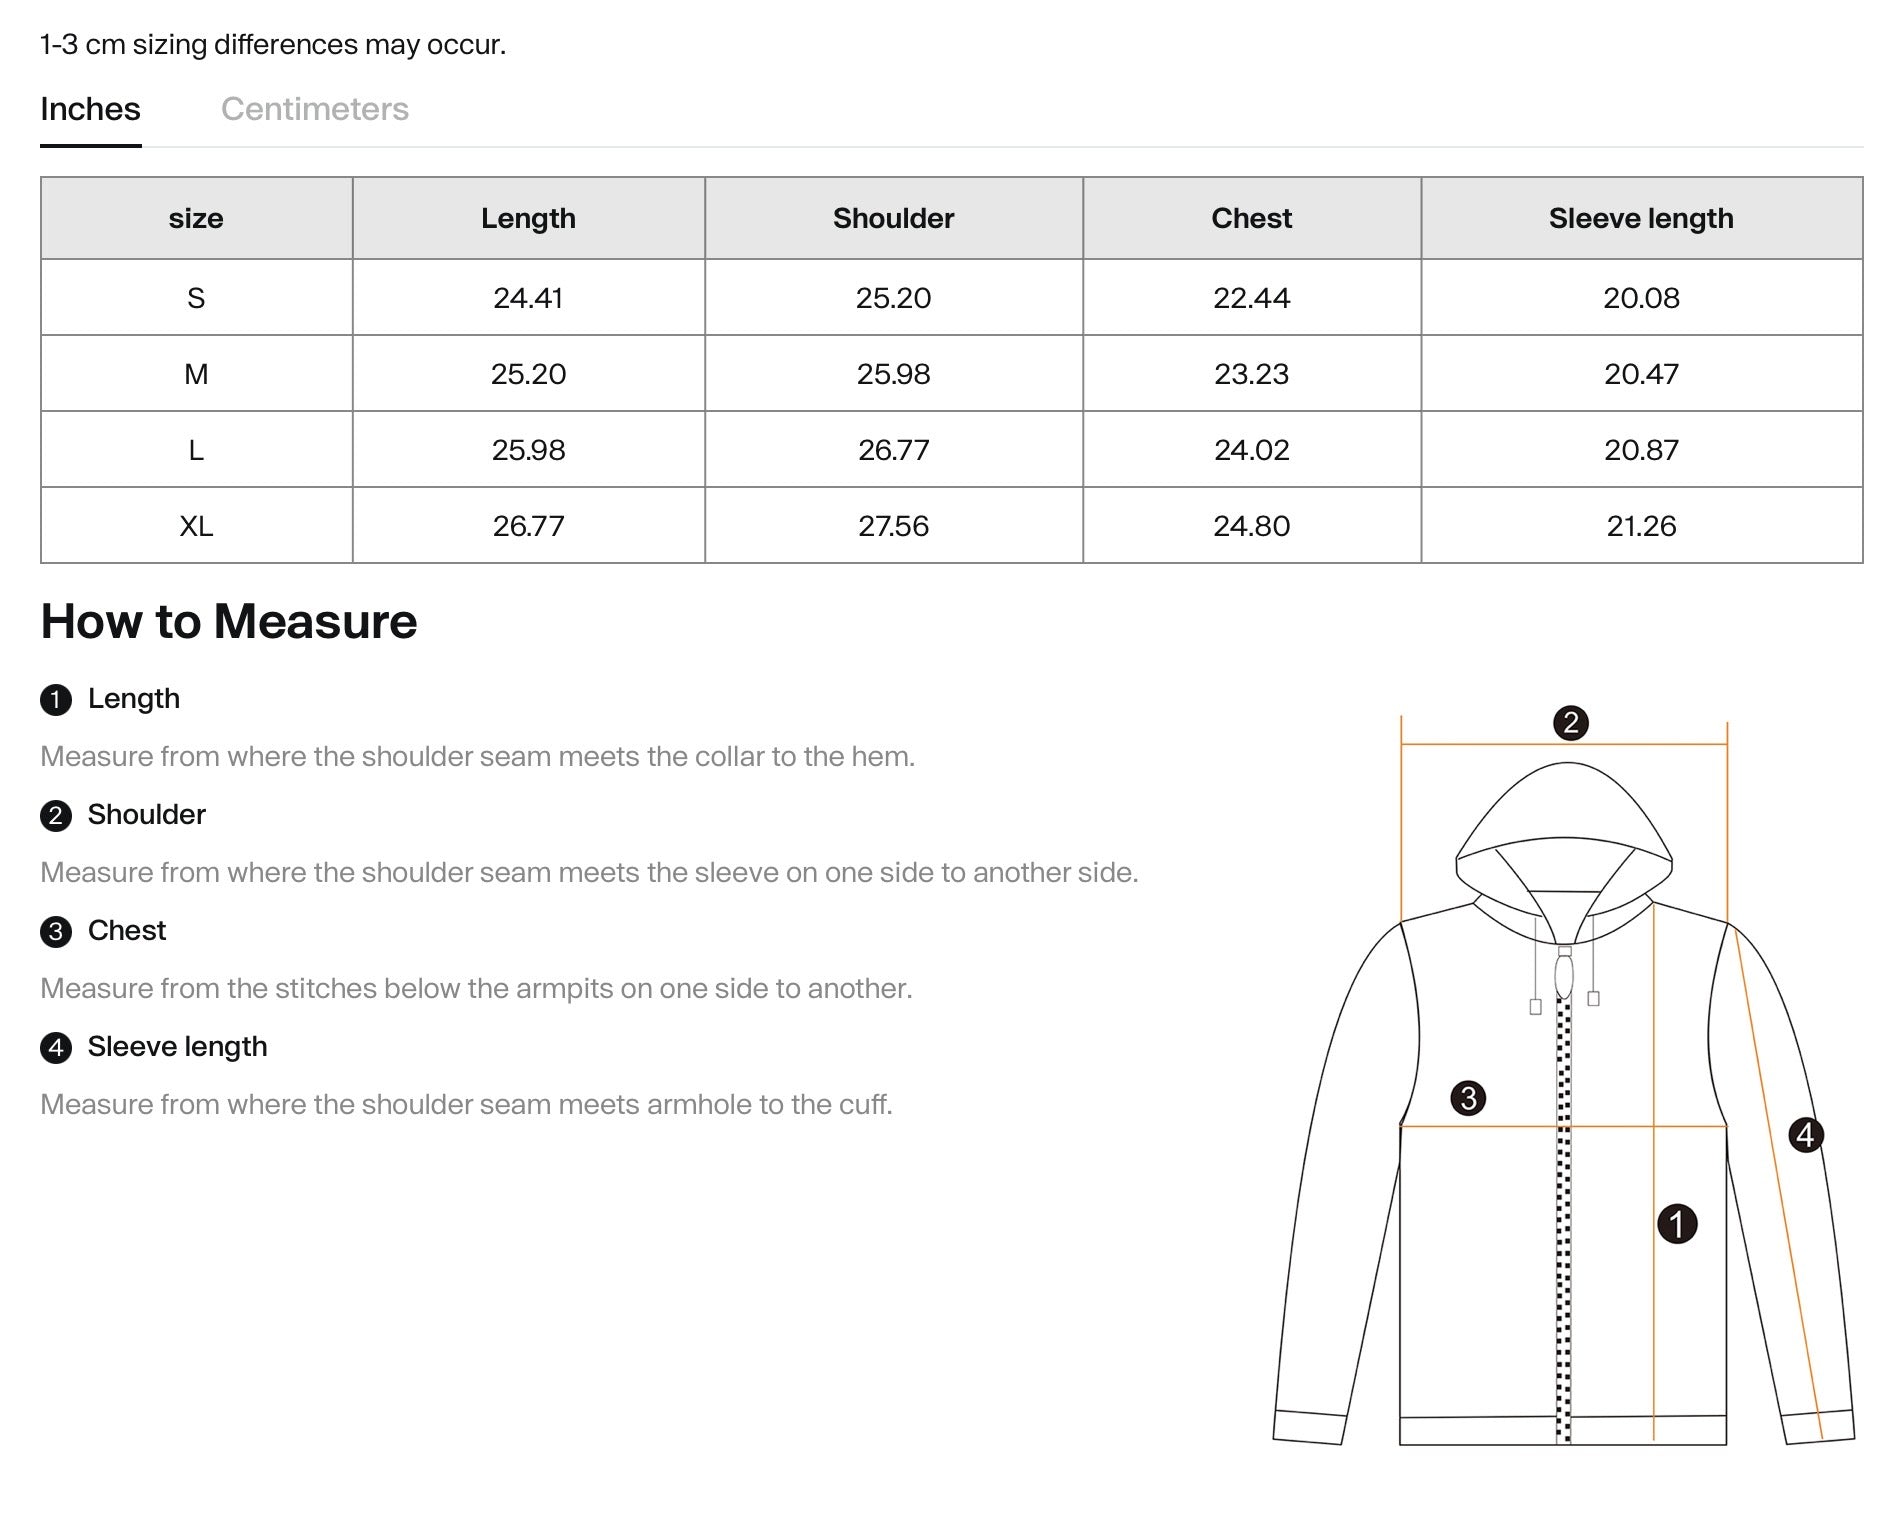1904x1514 pixels.
Task: Click the number 4 bullet beside Sleeve length
Action: coord(56,1047)
